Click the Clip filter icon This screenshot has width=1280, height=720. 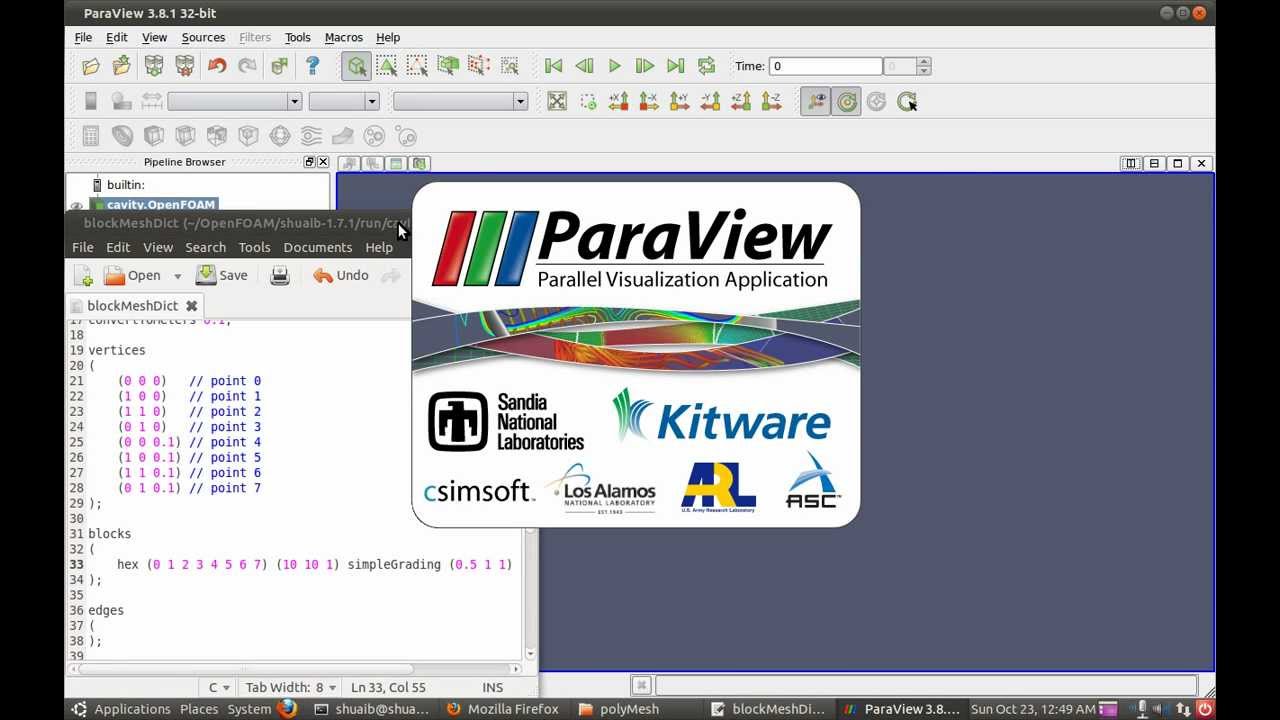(154, 136)
